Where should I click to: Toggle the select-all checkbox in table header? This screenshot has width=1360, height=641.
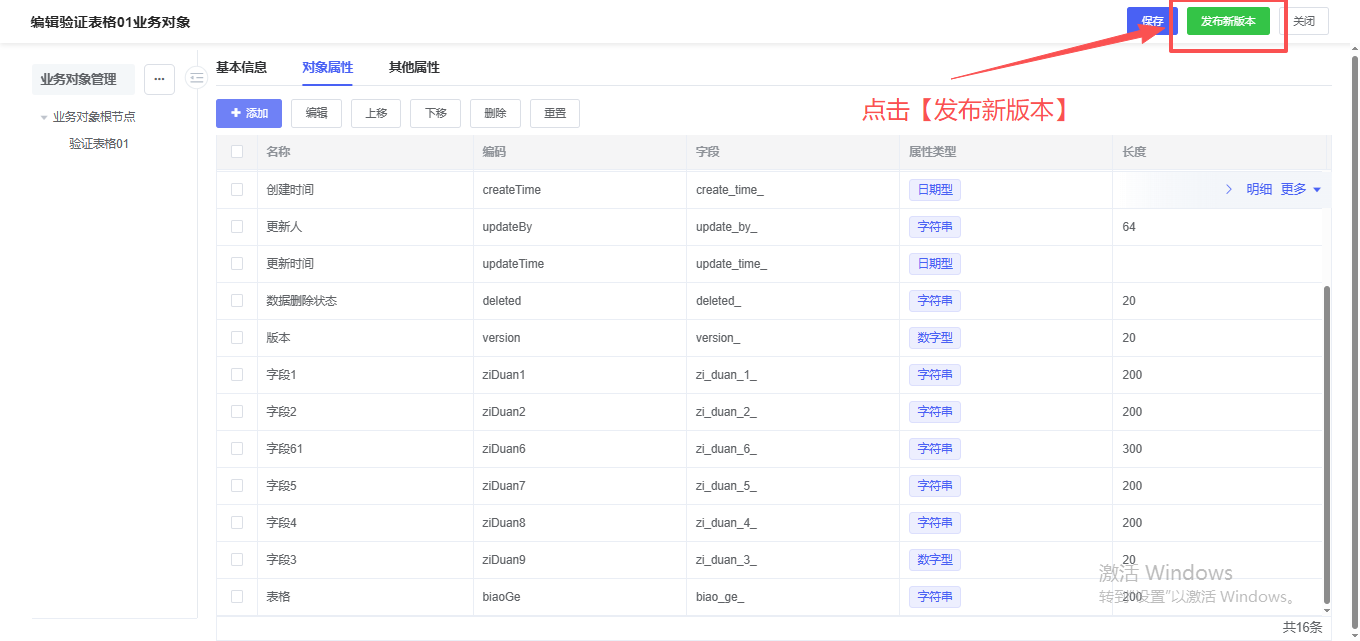click(x=237, y=152)
